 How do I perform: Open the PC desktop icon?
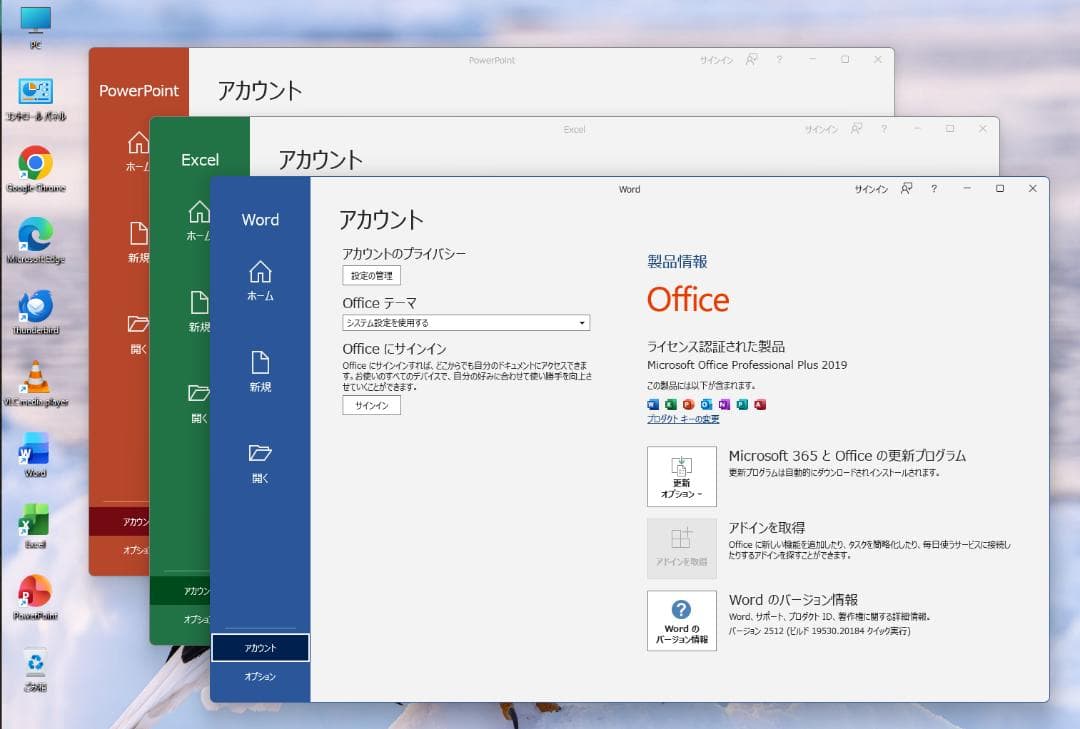click(x=35, y=26)
